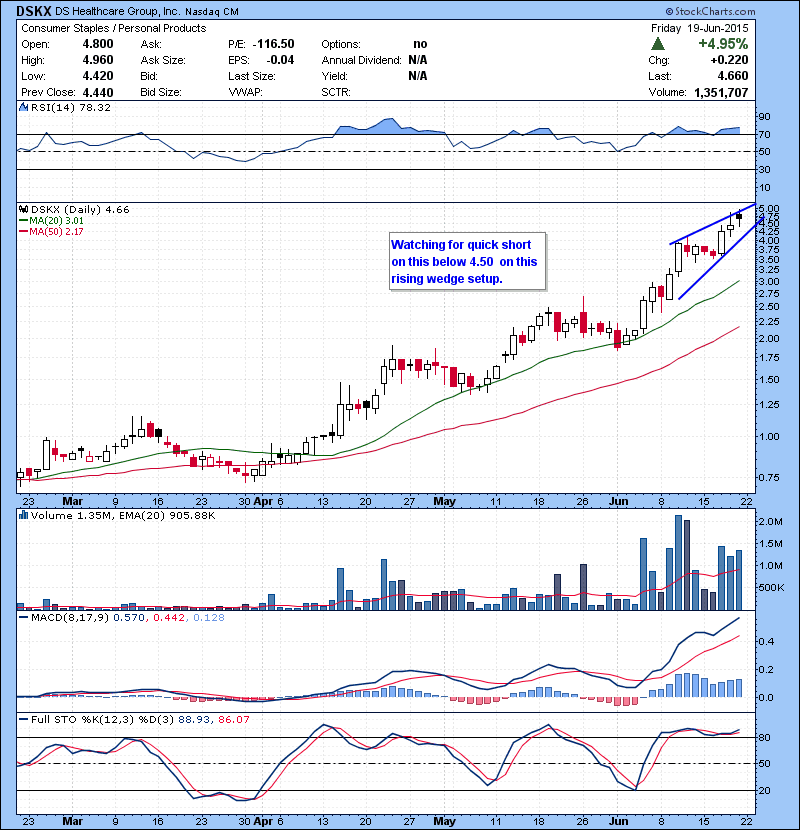Click the 1.00 tick on the price axis
The width and height of the screenshot is (800, 830).
[x=769, y=437]
